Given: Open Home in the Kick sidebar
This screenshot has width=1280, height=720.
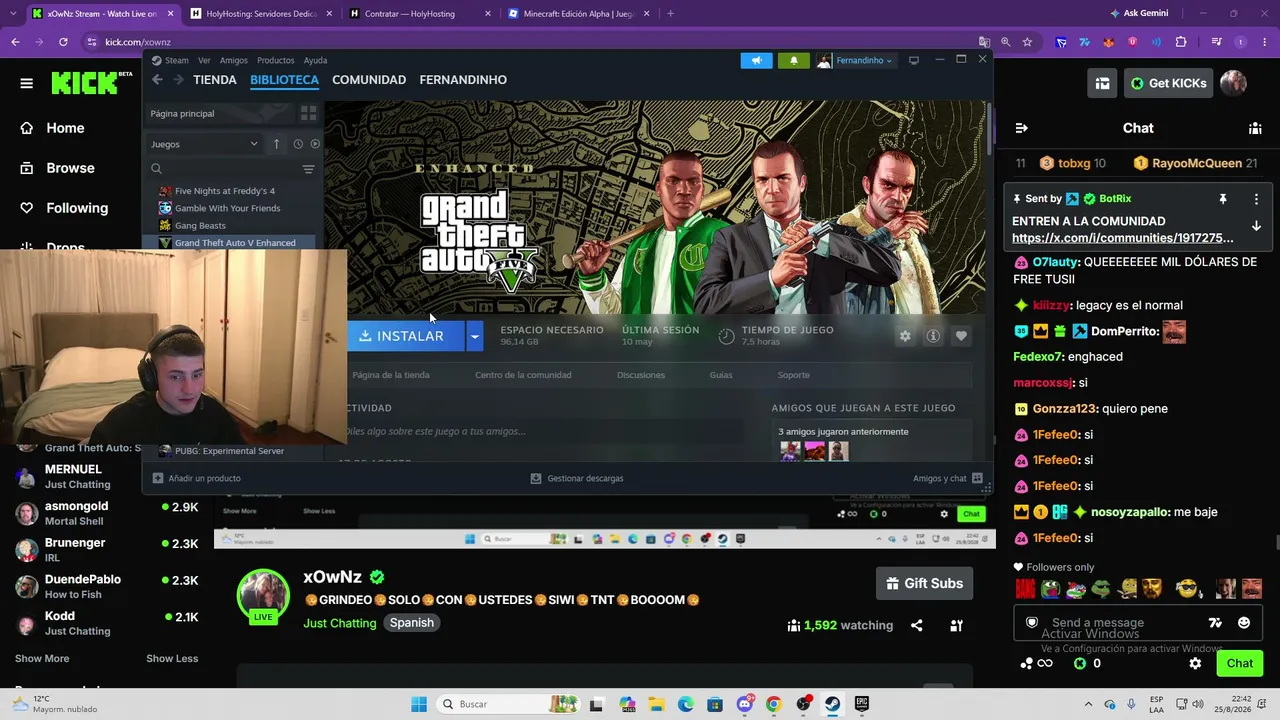Looking at the screenshot, I should 65,128.
